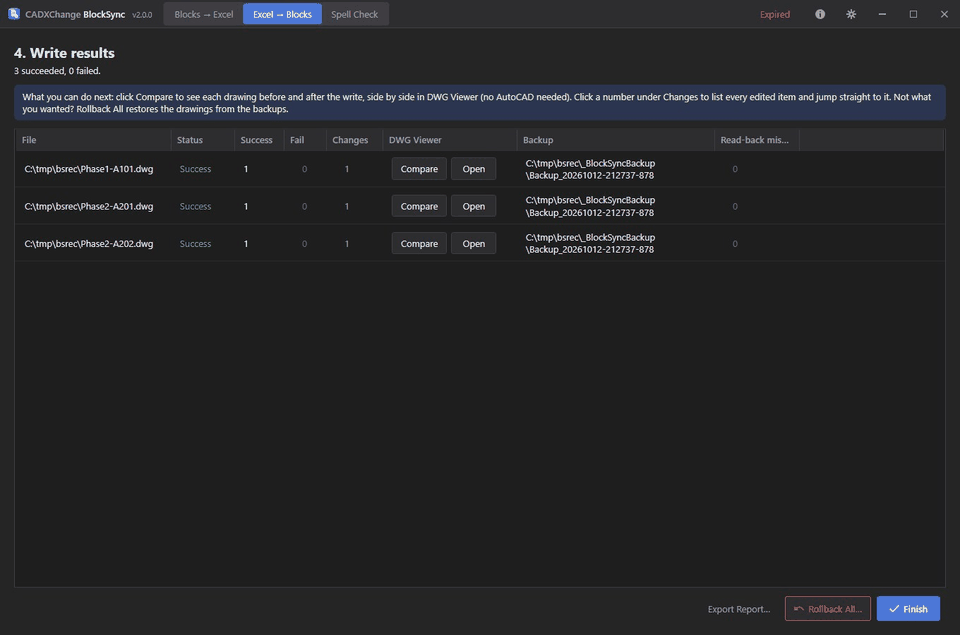This screenshot has height=635, width=960.
Task: Click the backup path in Phase1-A101.dwg row
Action: (590, 169)
